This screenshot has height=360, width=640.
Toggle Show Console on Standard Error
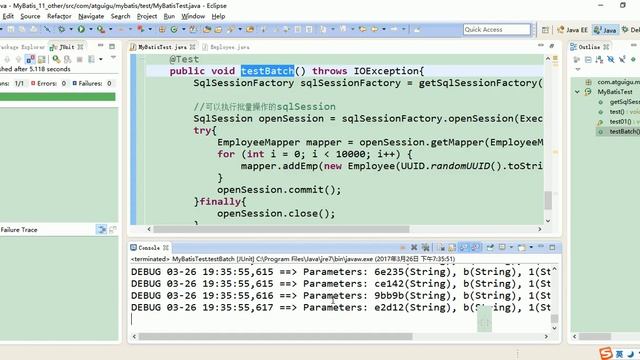pyautogui.click(x=476, y=247)
